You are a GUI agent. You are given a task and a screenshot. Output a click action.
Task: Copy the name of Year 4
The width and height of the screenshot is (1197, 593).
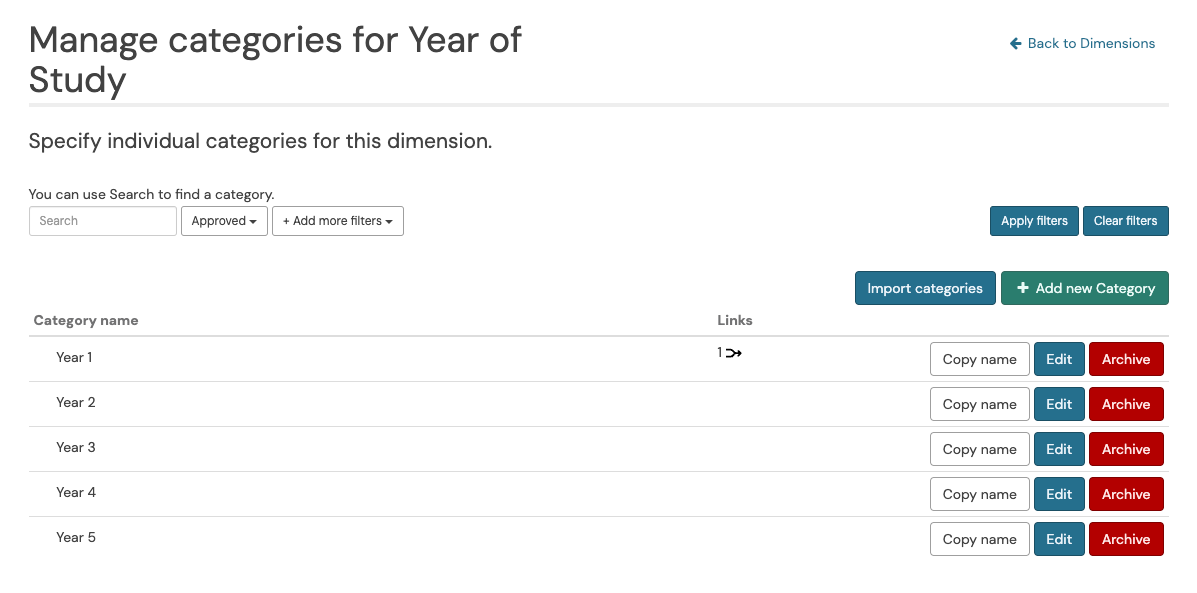(979, 493)
